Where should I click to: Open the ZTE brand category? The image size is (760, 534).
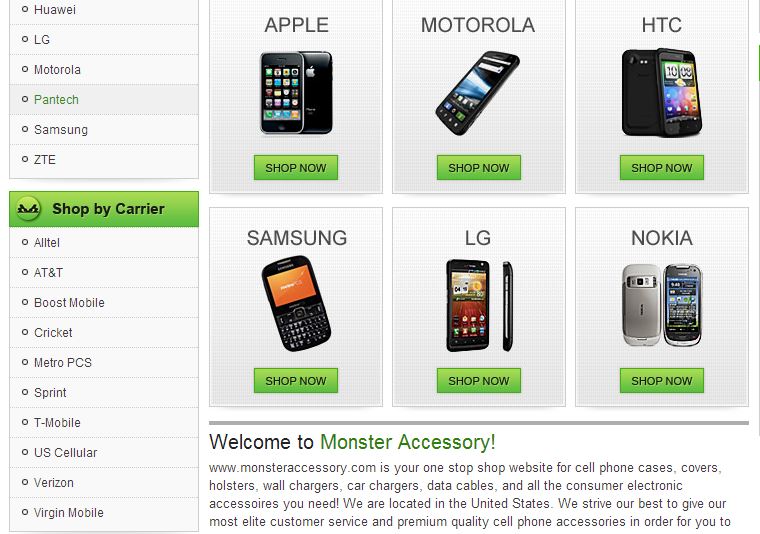click(45, 160)
